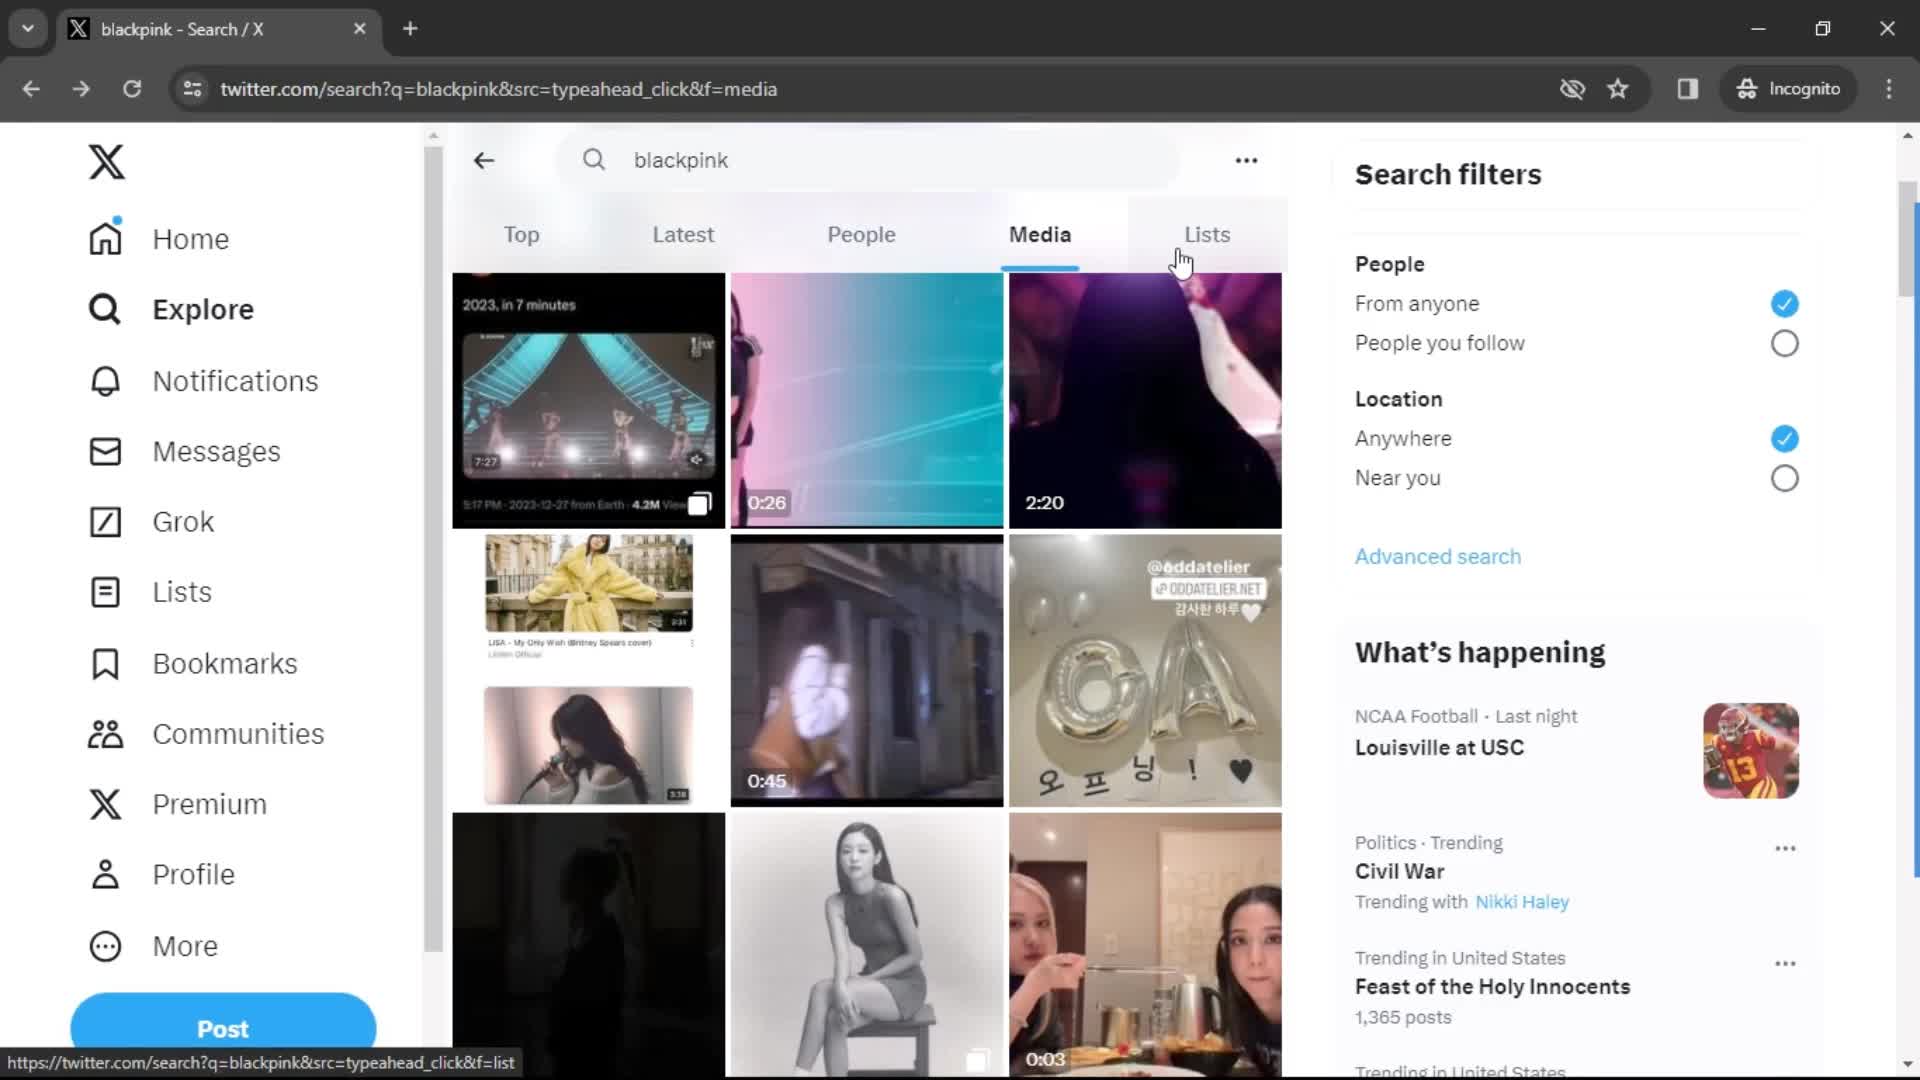
Task: Open Messages envelope
Action: [x=184, y=452]
